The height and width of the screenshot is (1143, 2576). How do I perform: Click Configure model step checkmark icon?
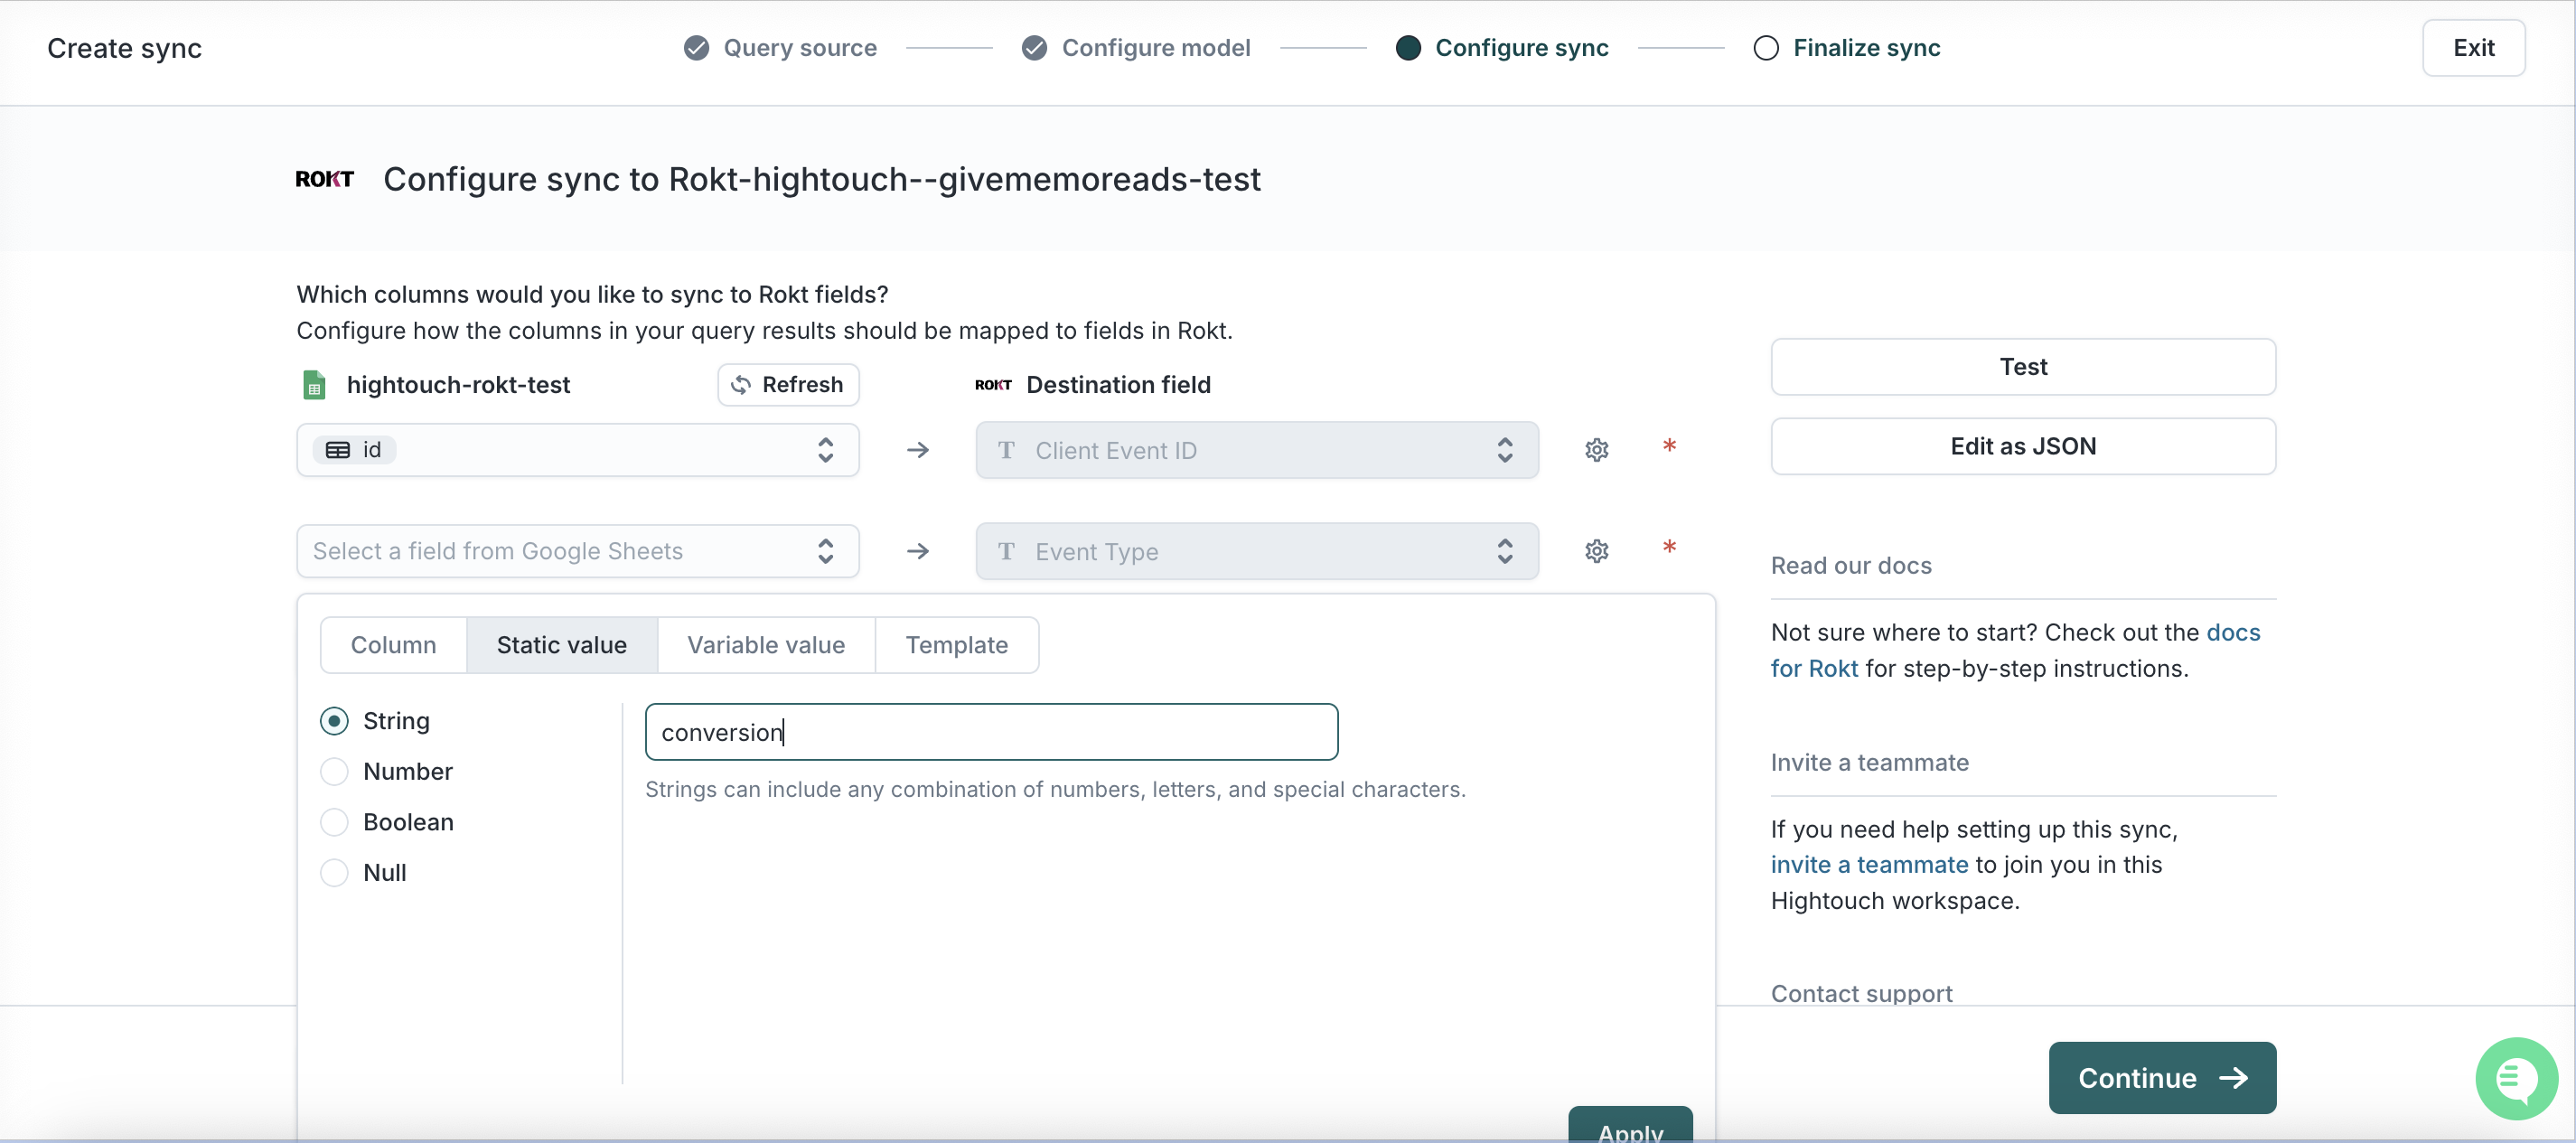coord(1034,48)
